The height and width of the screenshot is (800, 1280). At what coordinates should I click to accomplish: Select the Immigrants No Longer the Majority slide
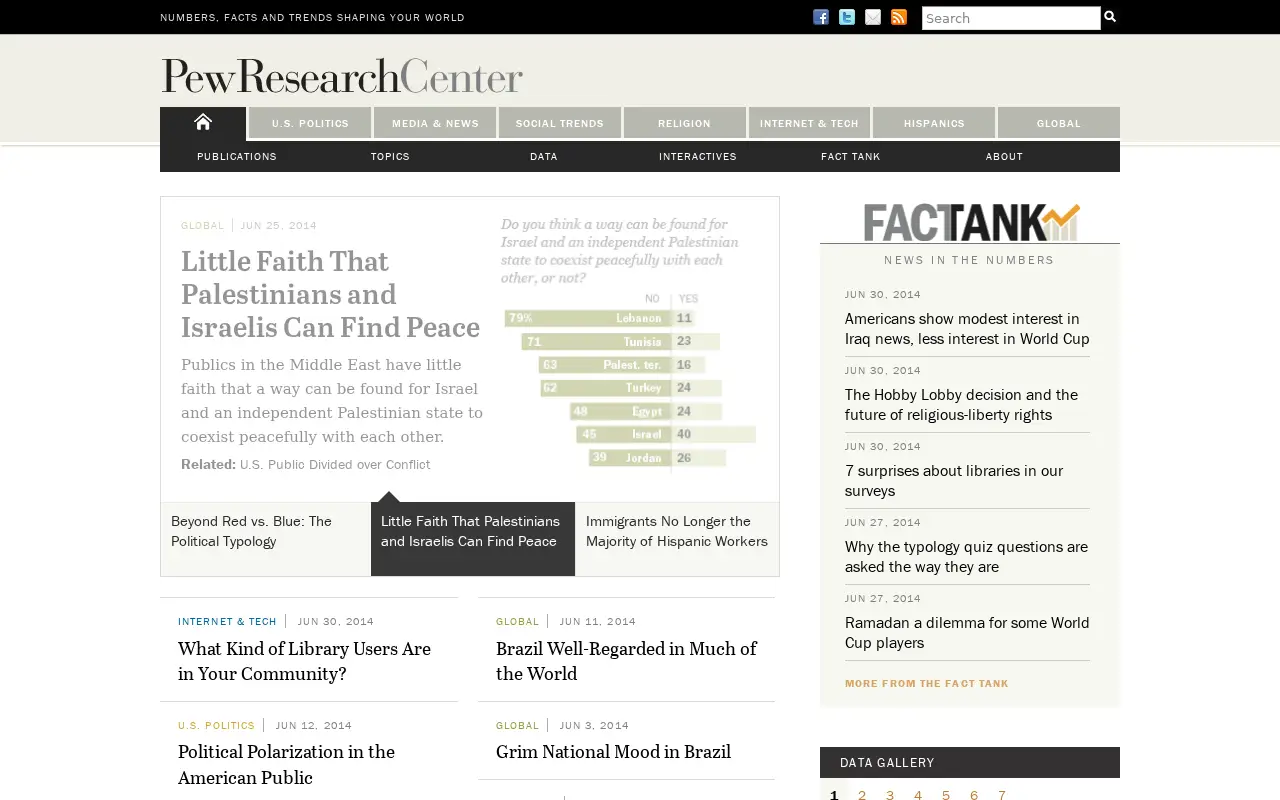point(677,539)
